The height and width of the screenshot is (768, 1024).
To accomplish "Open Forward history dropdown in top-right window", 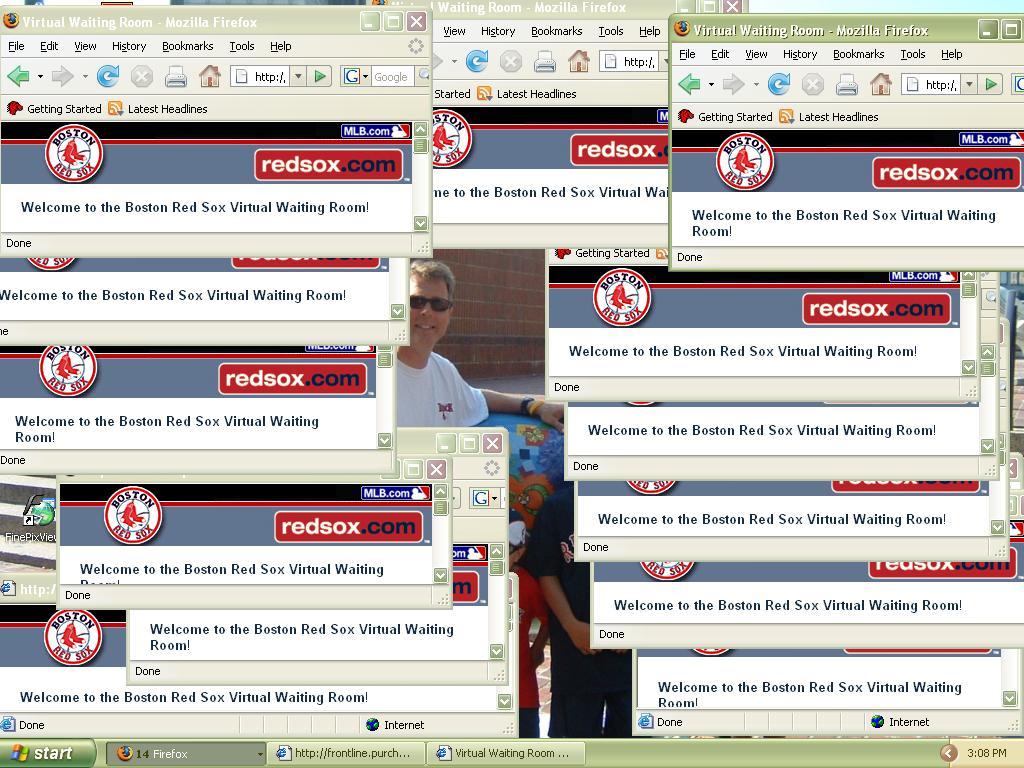I will tap(756, 84).
